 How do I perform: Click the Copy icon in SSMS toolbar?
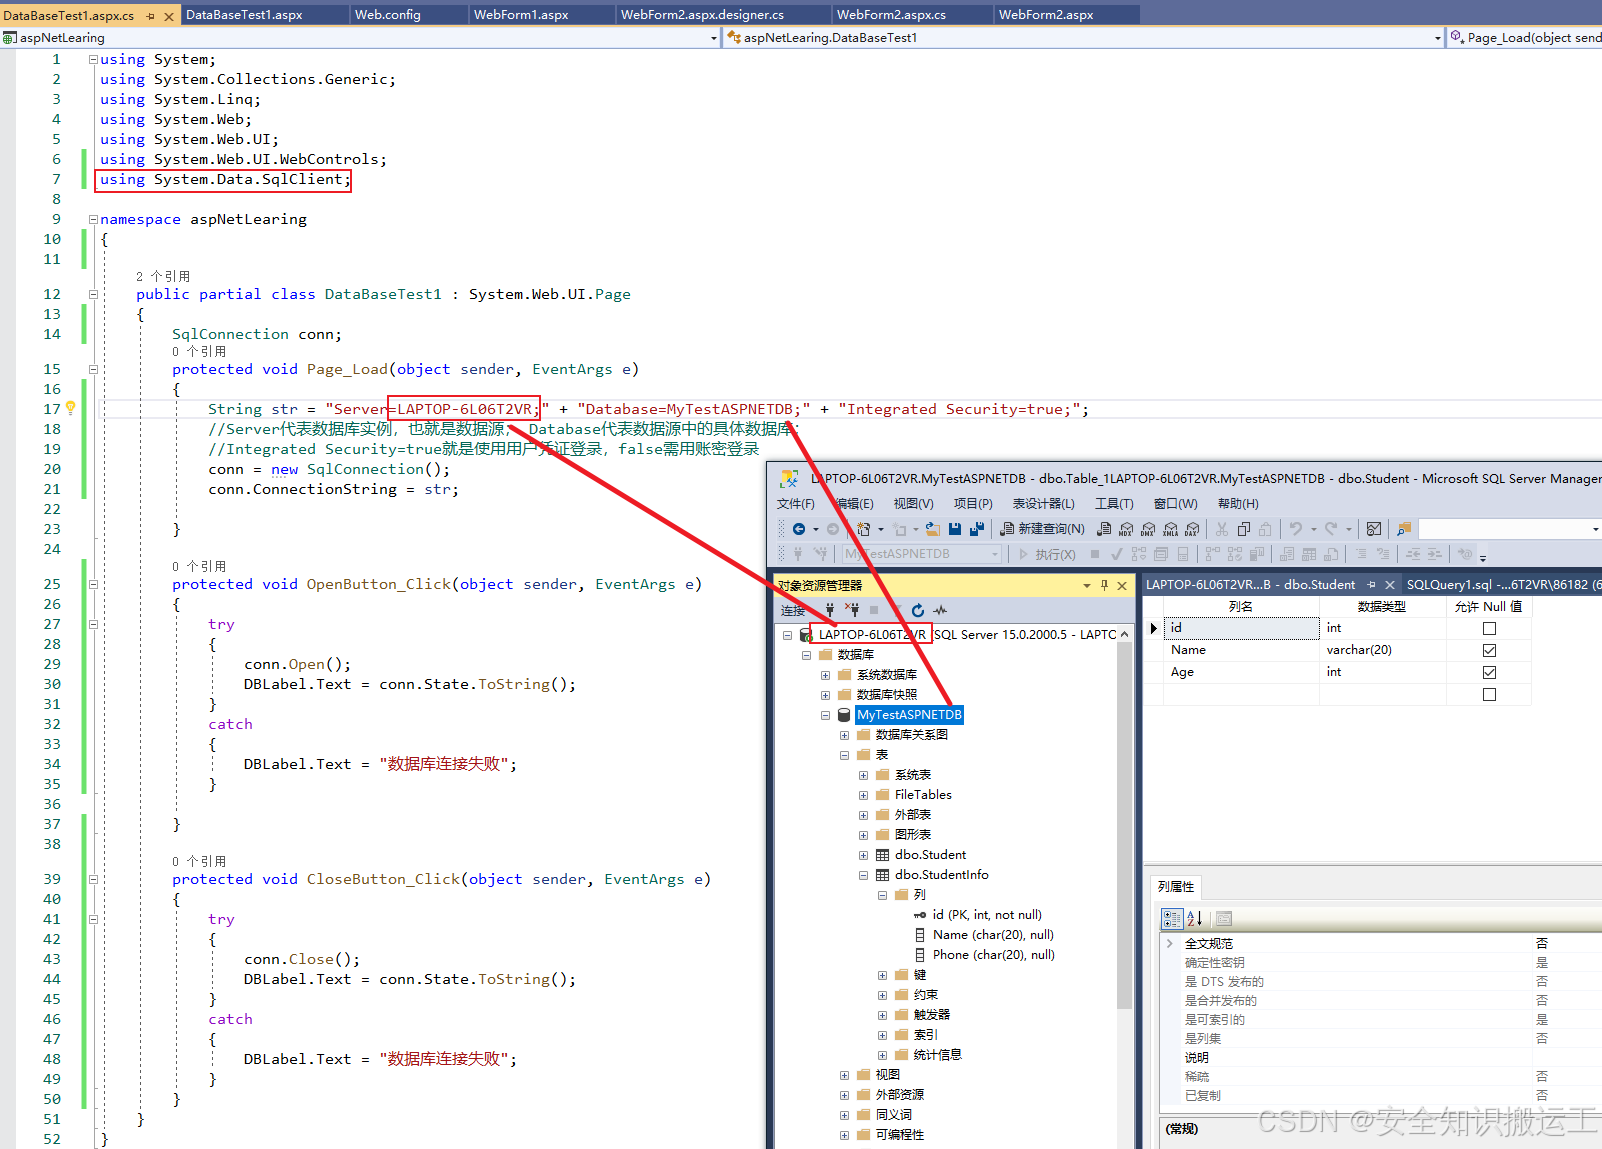coord(1244,529)
